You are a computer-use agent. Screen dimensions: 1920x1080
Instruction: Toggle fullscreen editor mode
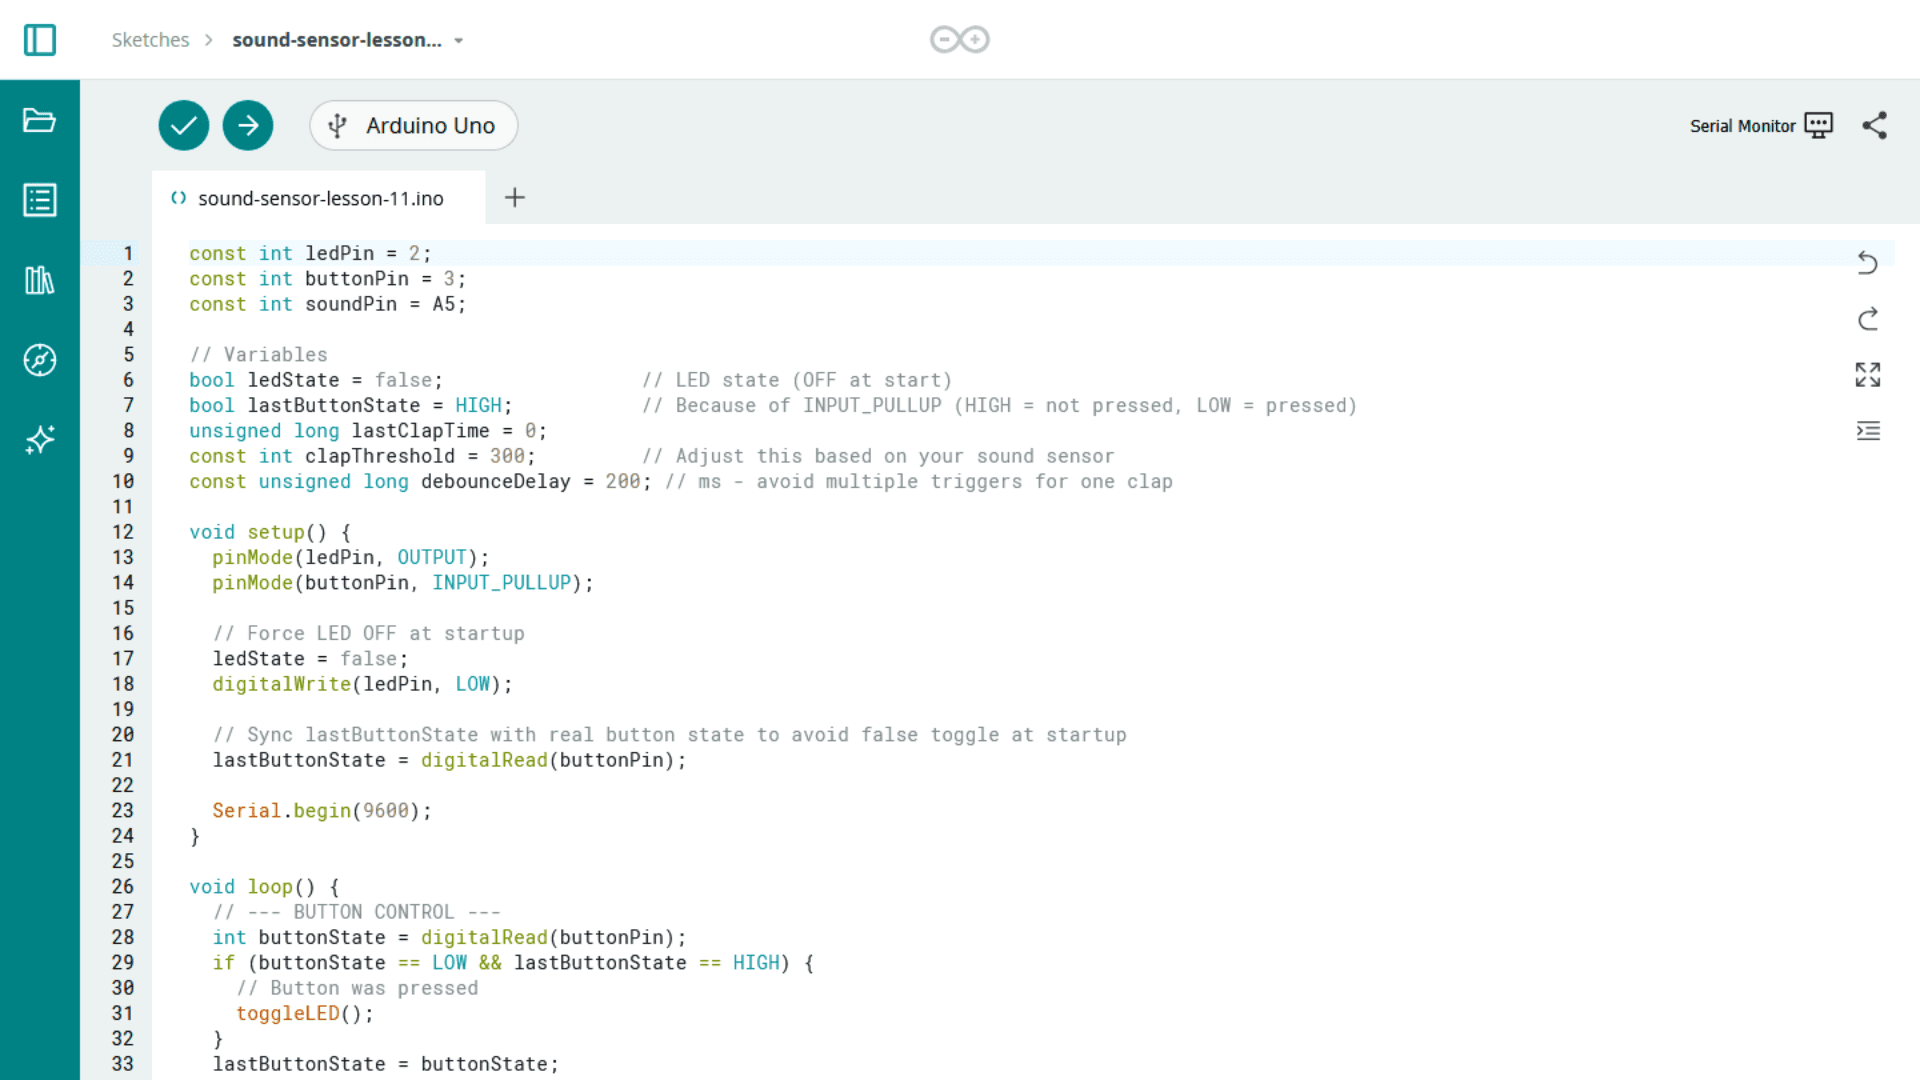pos(1868,374)
